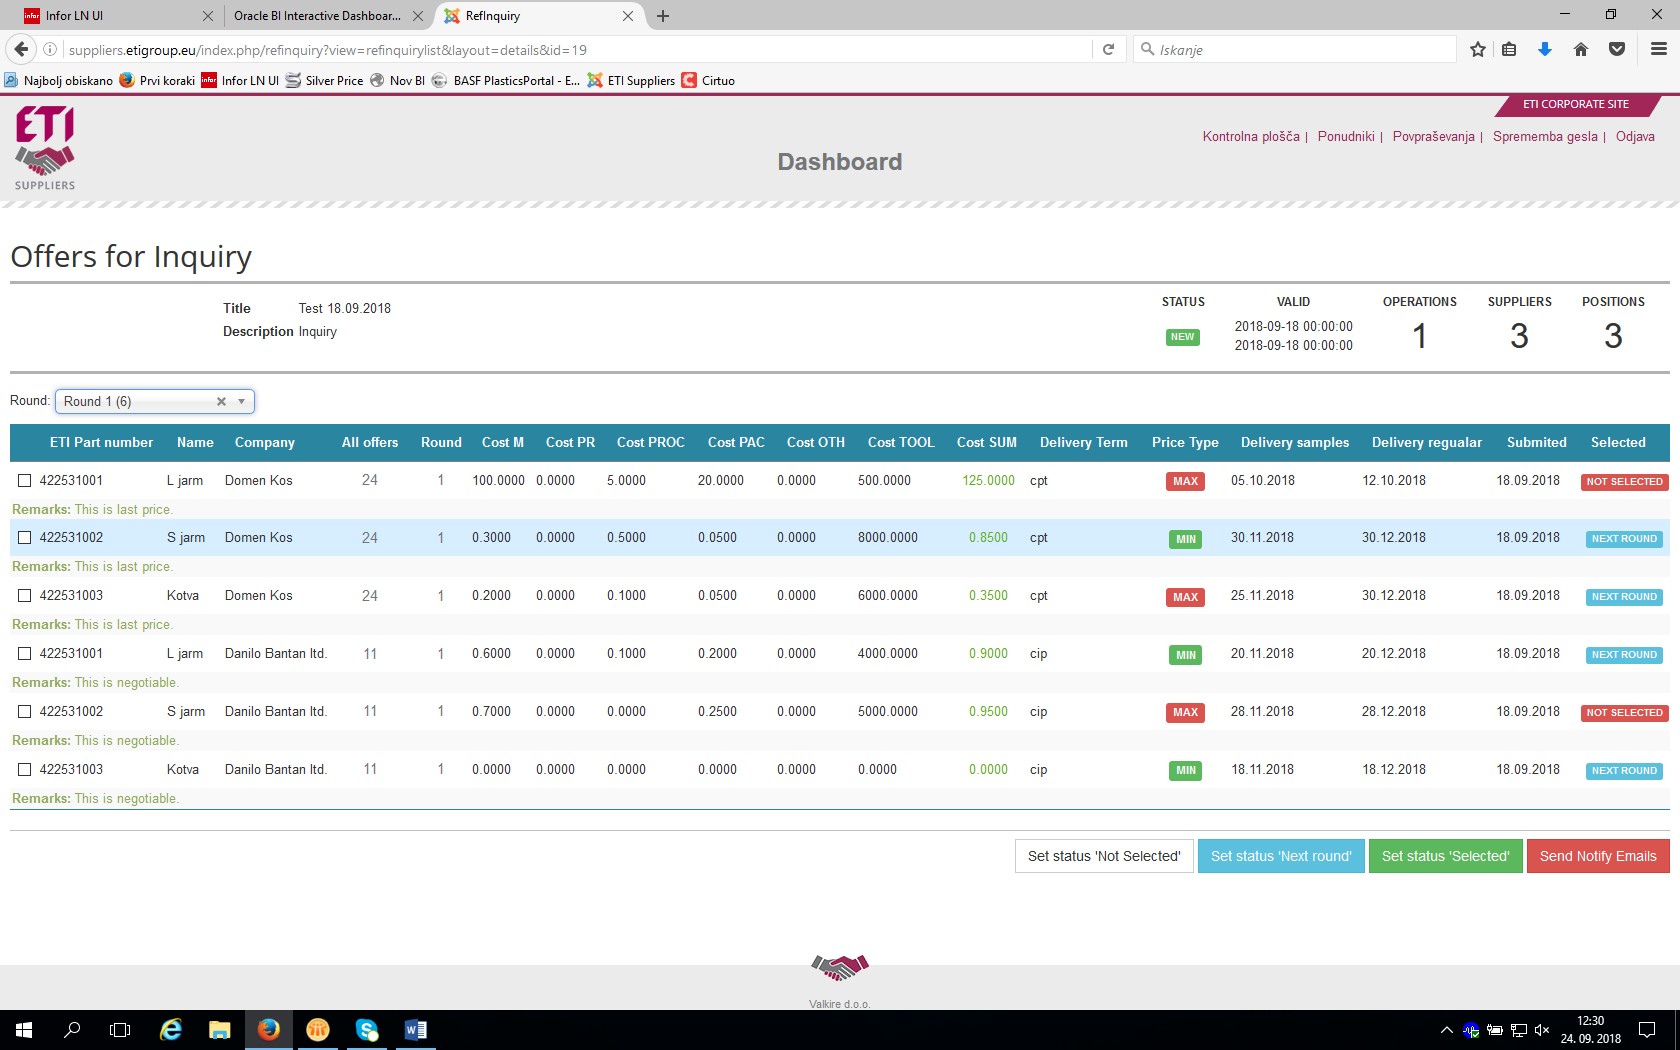
Task: Click the ETI Suppliers logo
Action: pos(45,148)
